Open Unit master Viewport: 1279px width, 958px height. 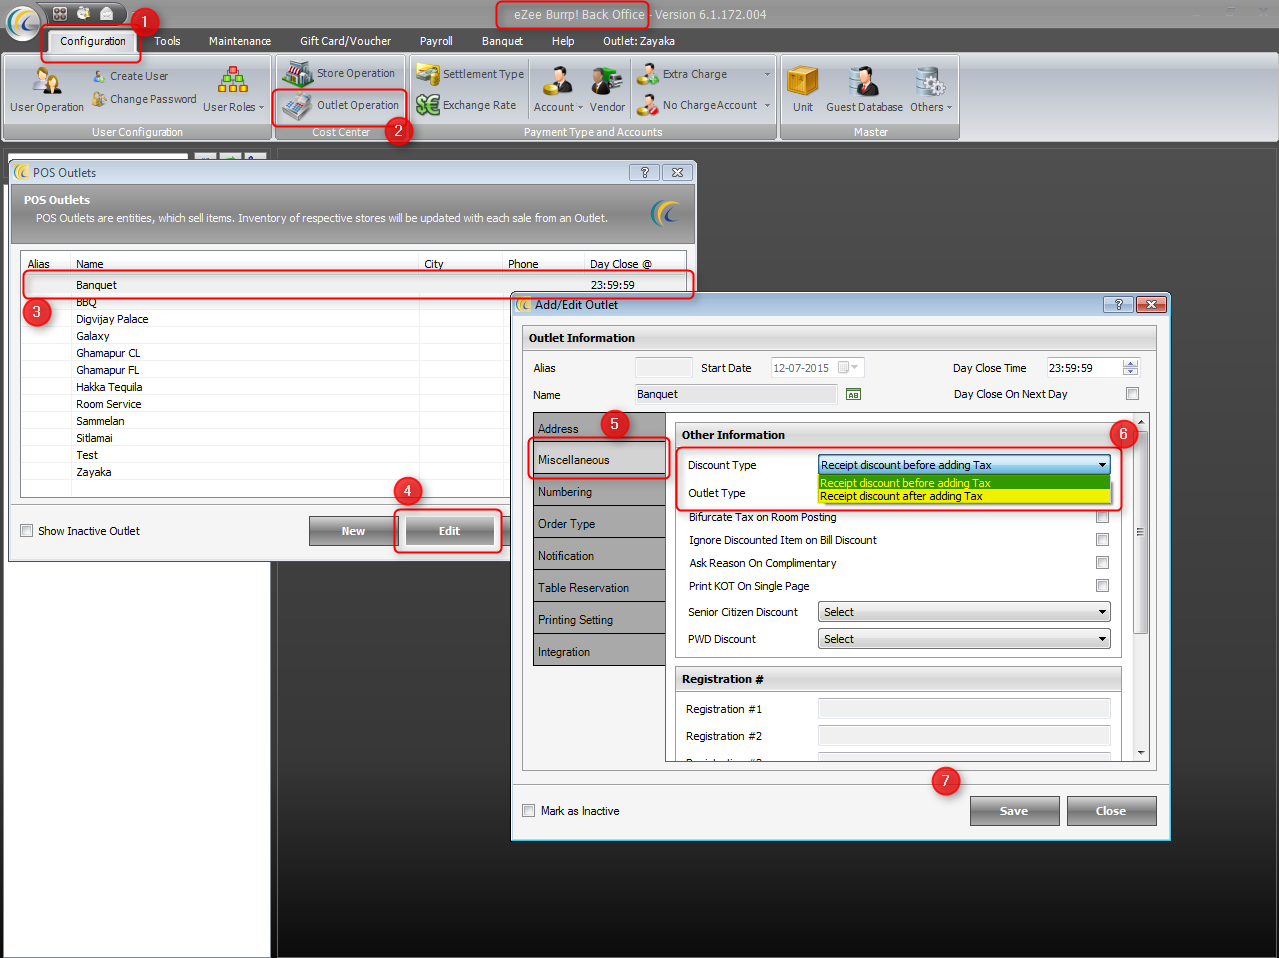803,90
